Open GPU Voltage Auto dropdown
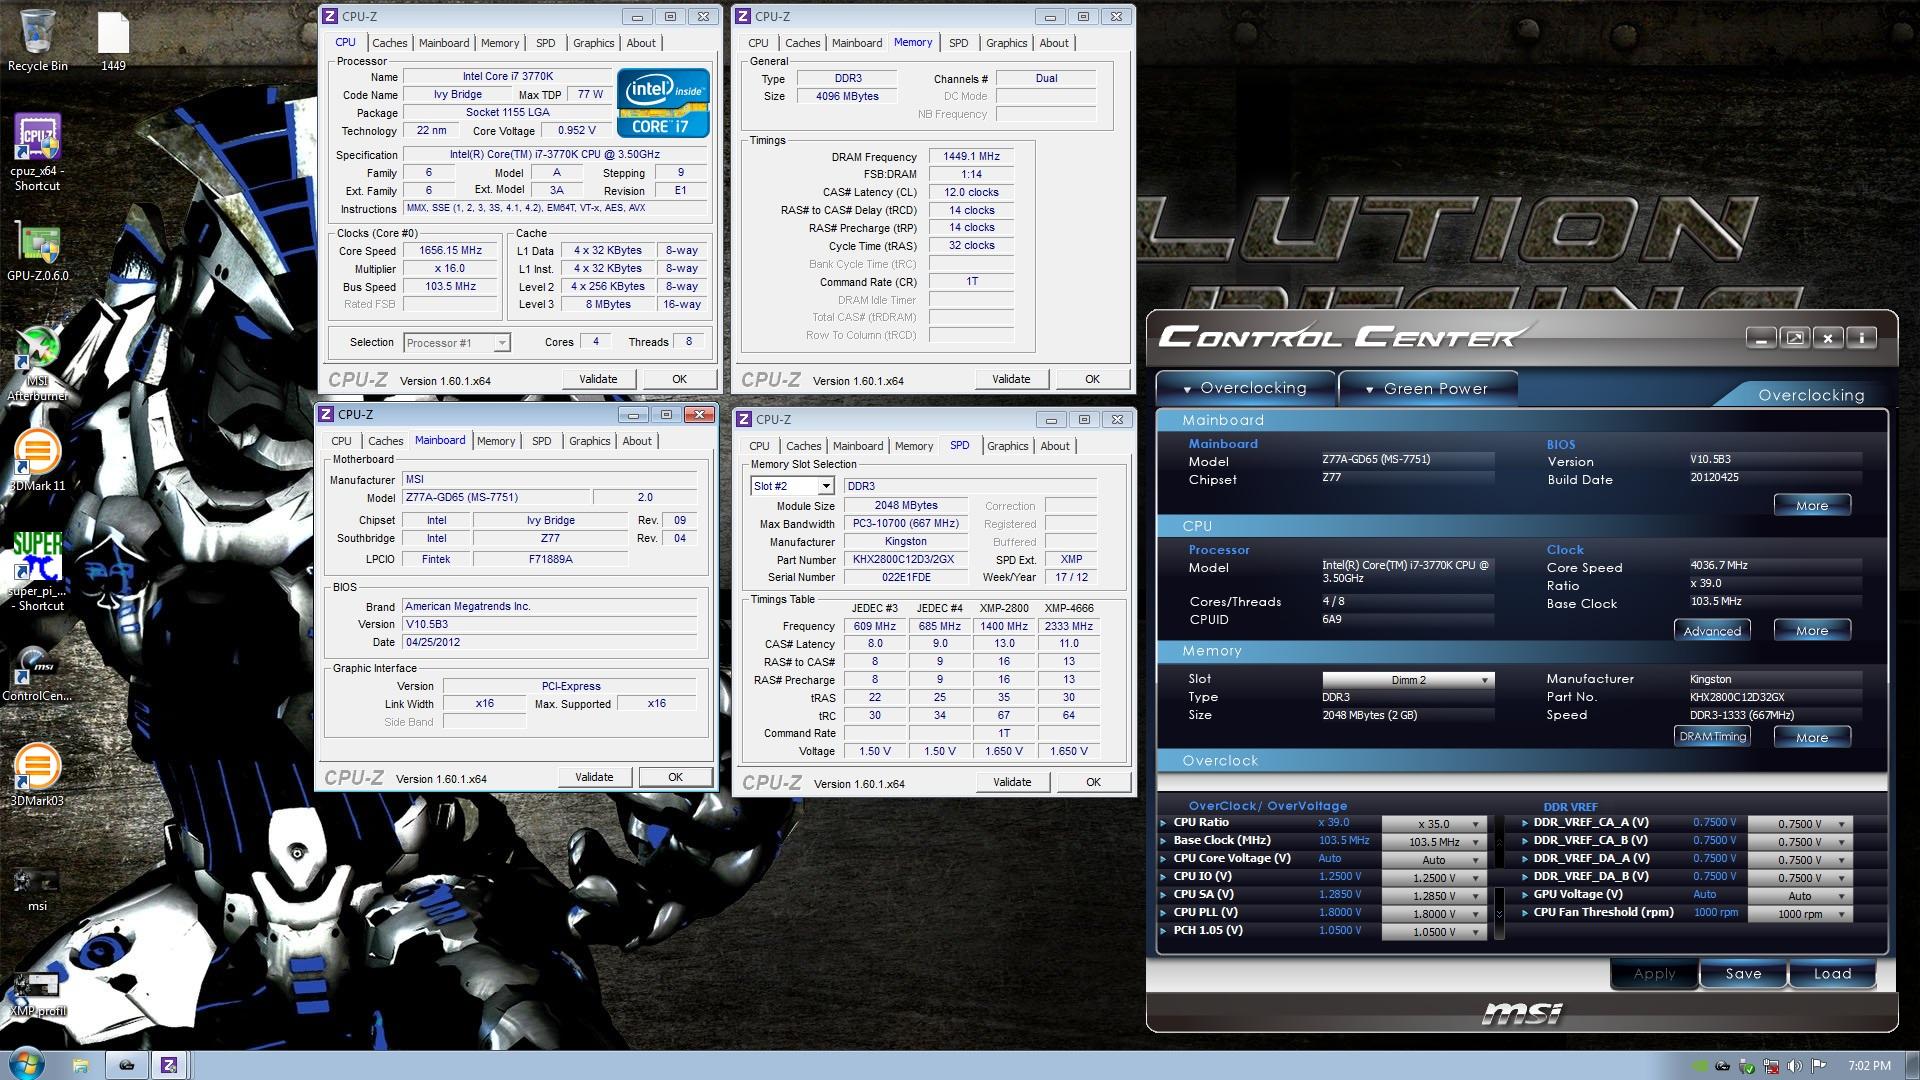 (1800, 896)
